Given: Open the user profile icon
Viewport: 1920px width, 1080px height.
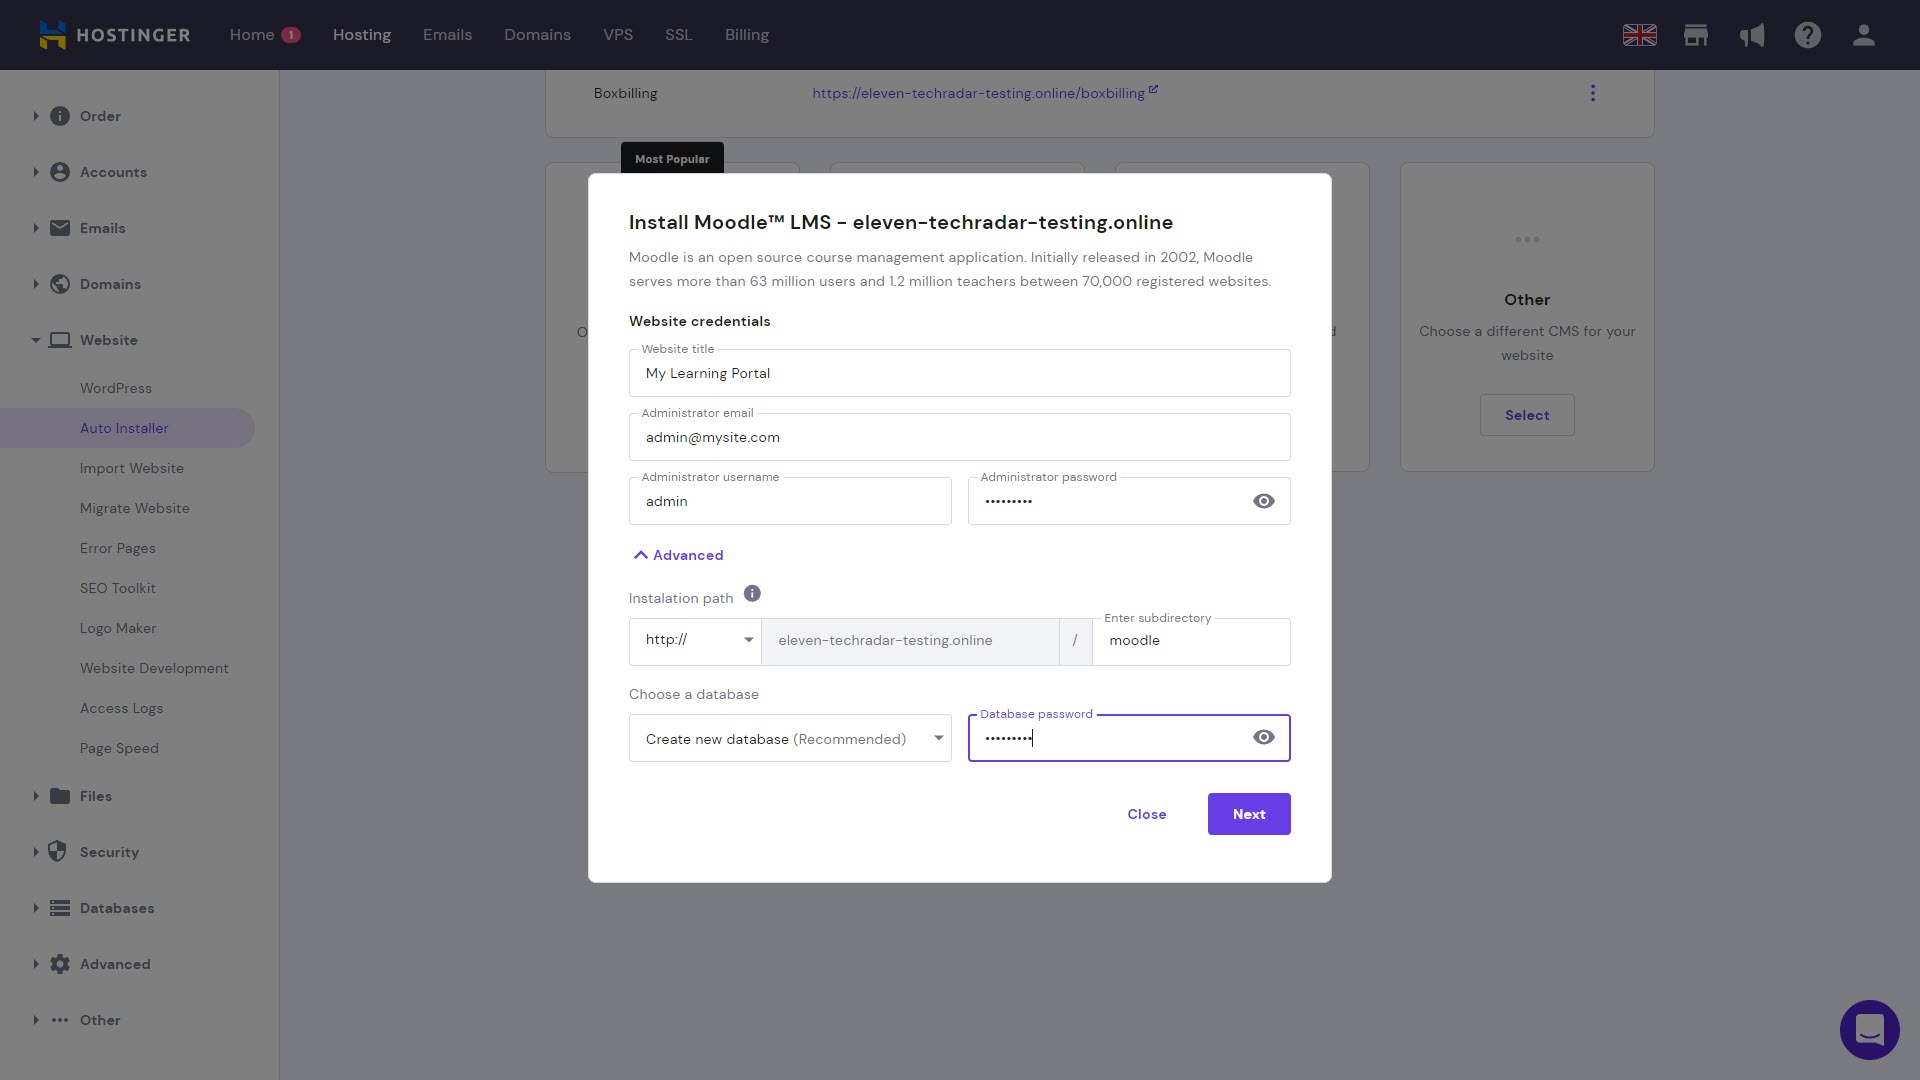Looking at the screenshot, I should point(1863,35).
